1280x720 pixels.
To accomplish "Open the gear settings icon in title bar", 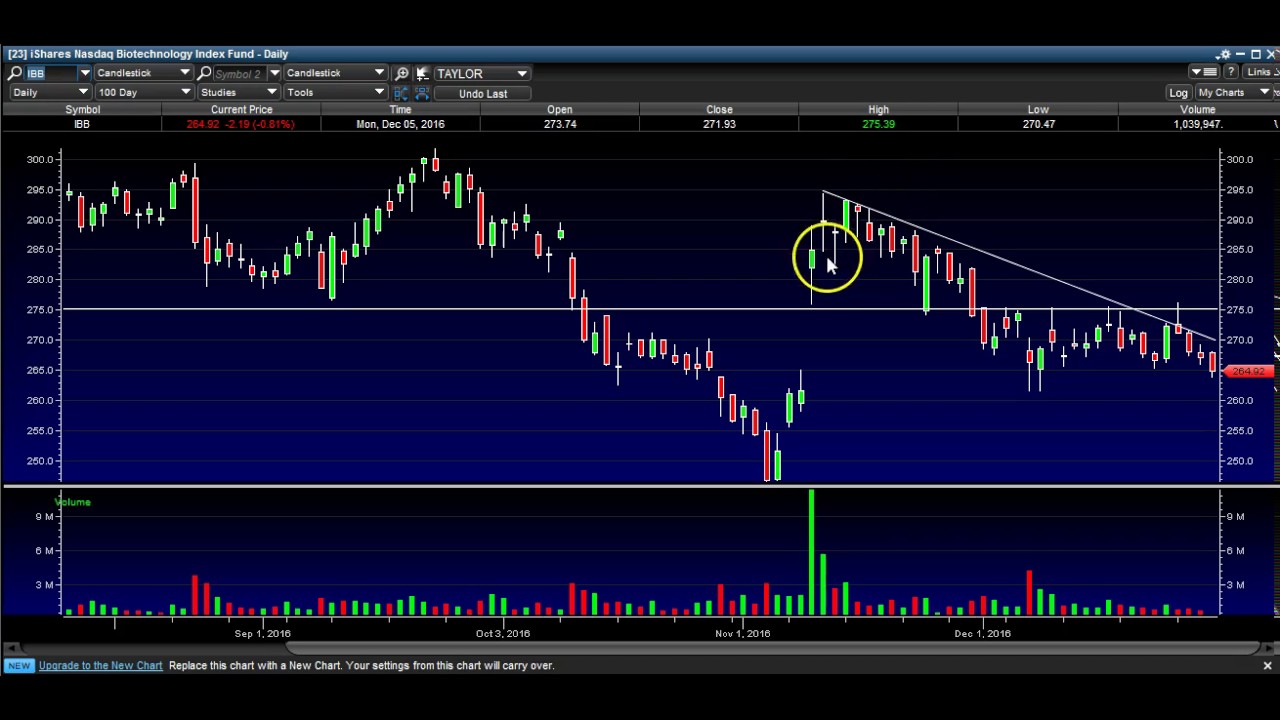I will [x=1223, y=55].
